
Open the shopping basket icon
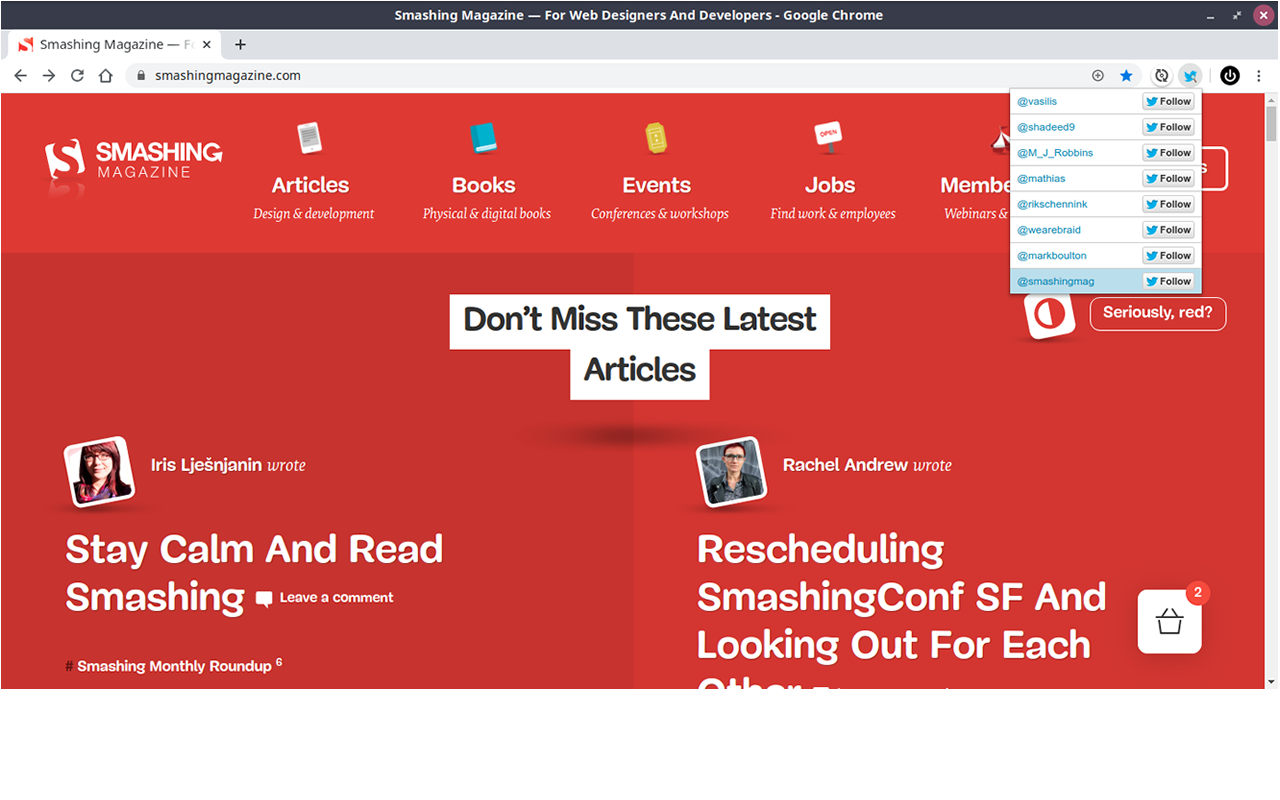point(1169,622)
